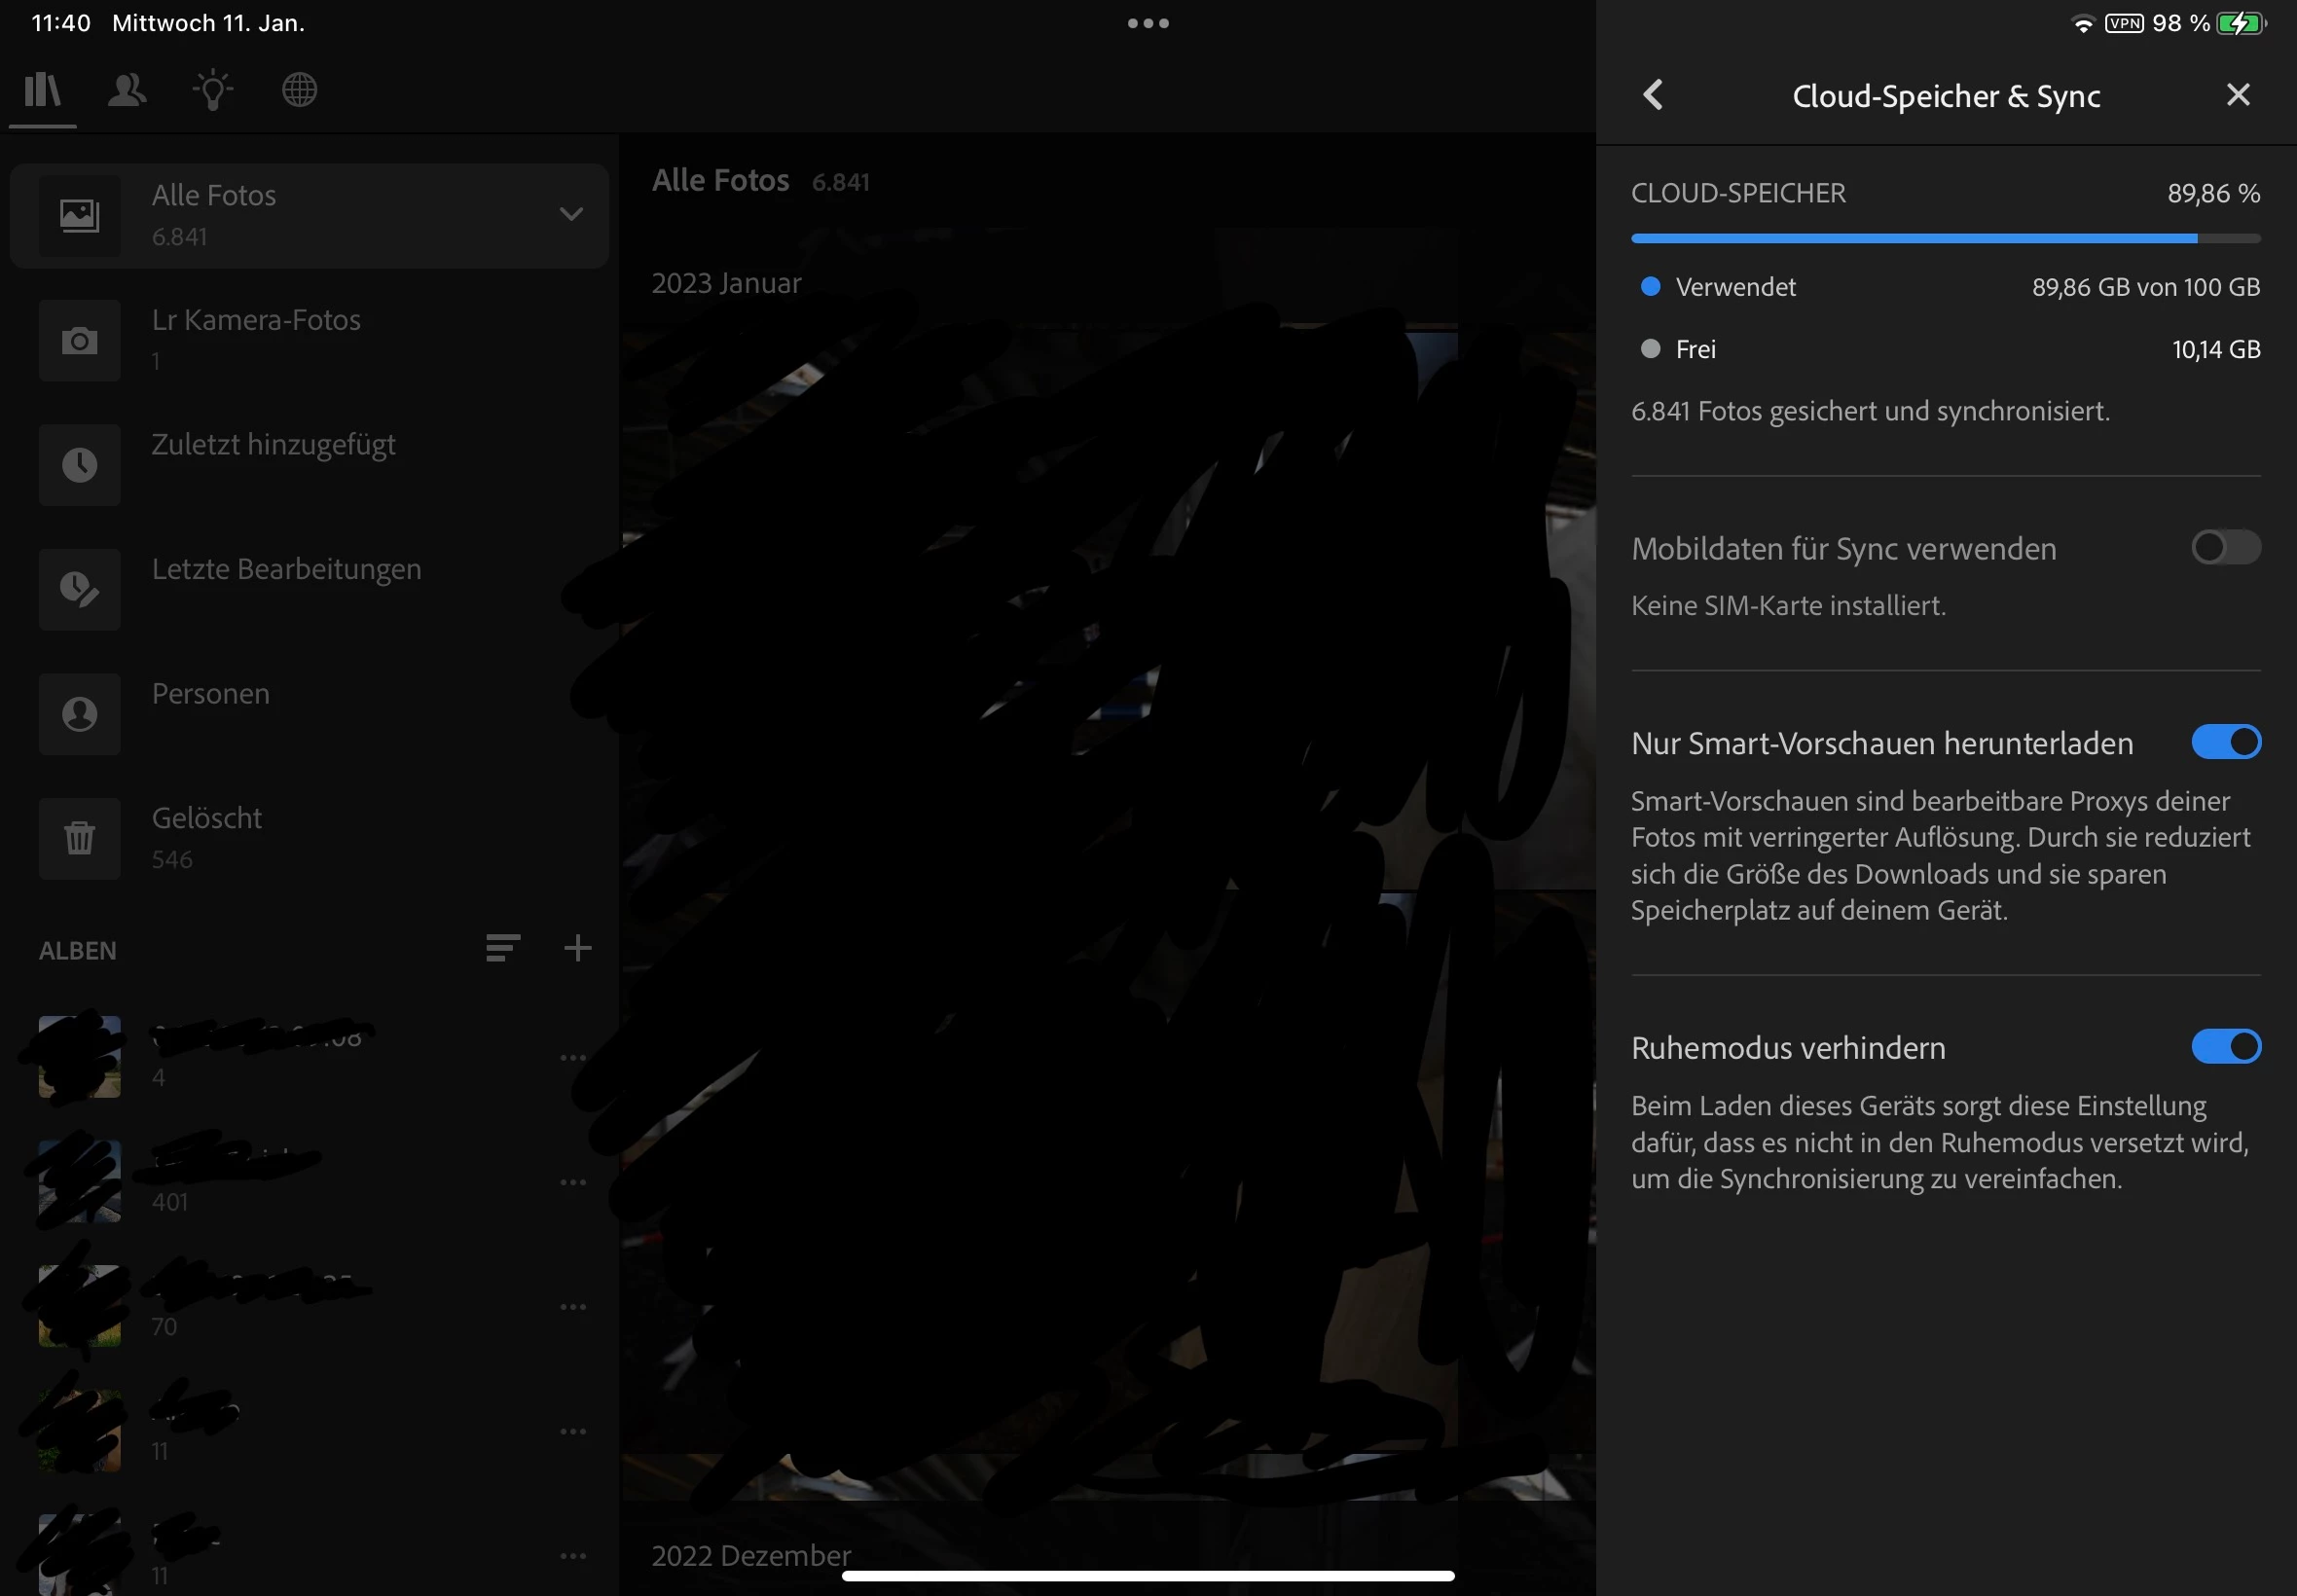Tap the three-dot multitasking menu at top

click(x=1148, y=23)
